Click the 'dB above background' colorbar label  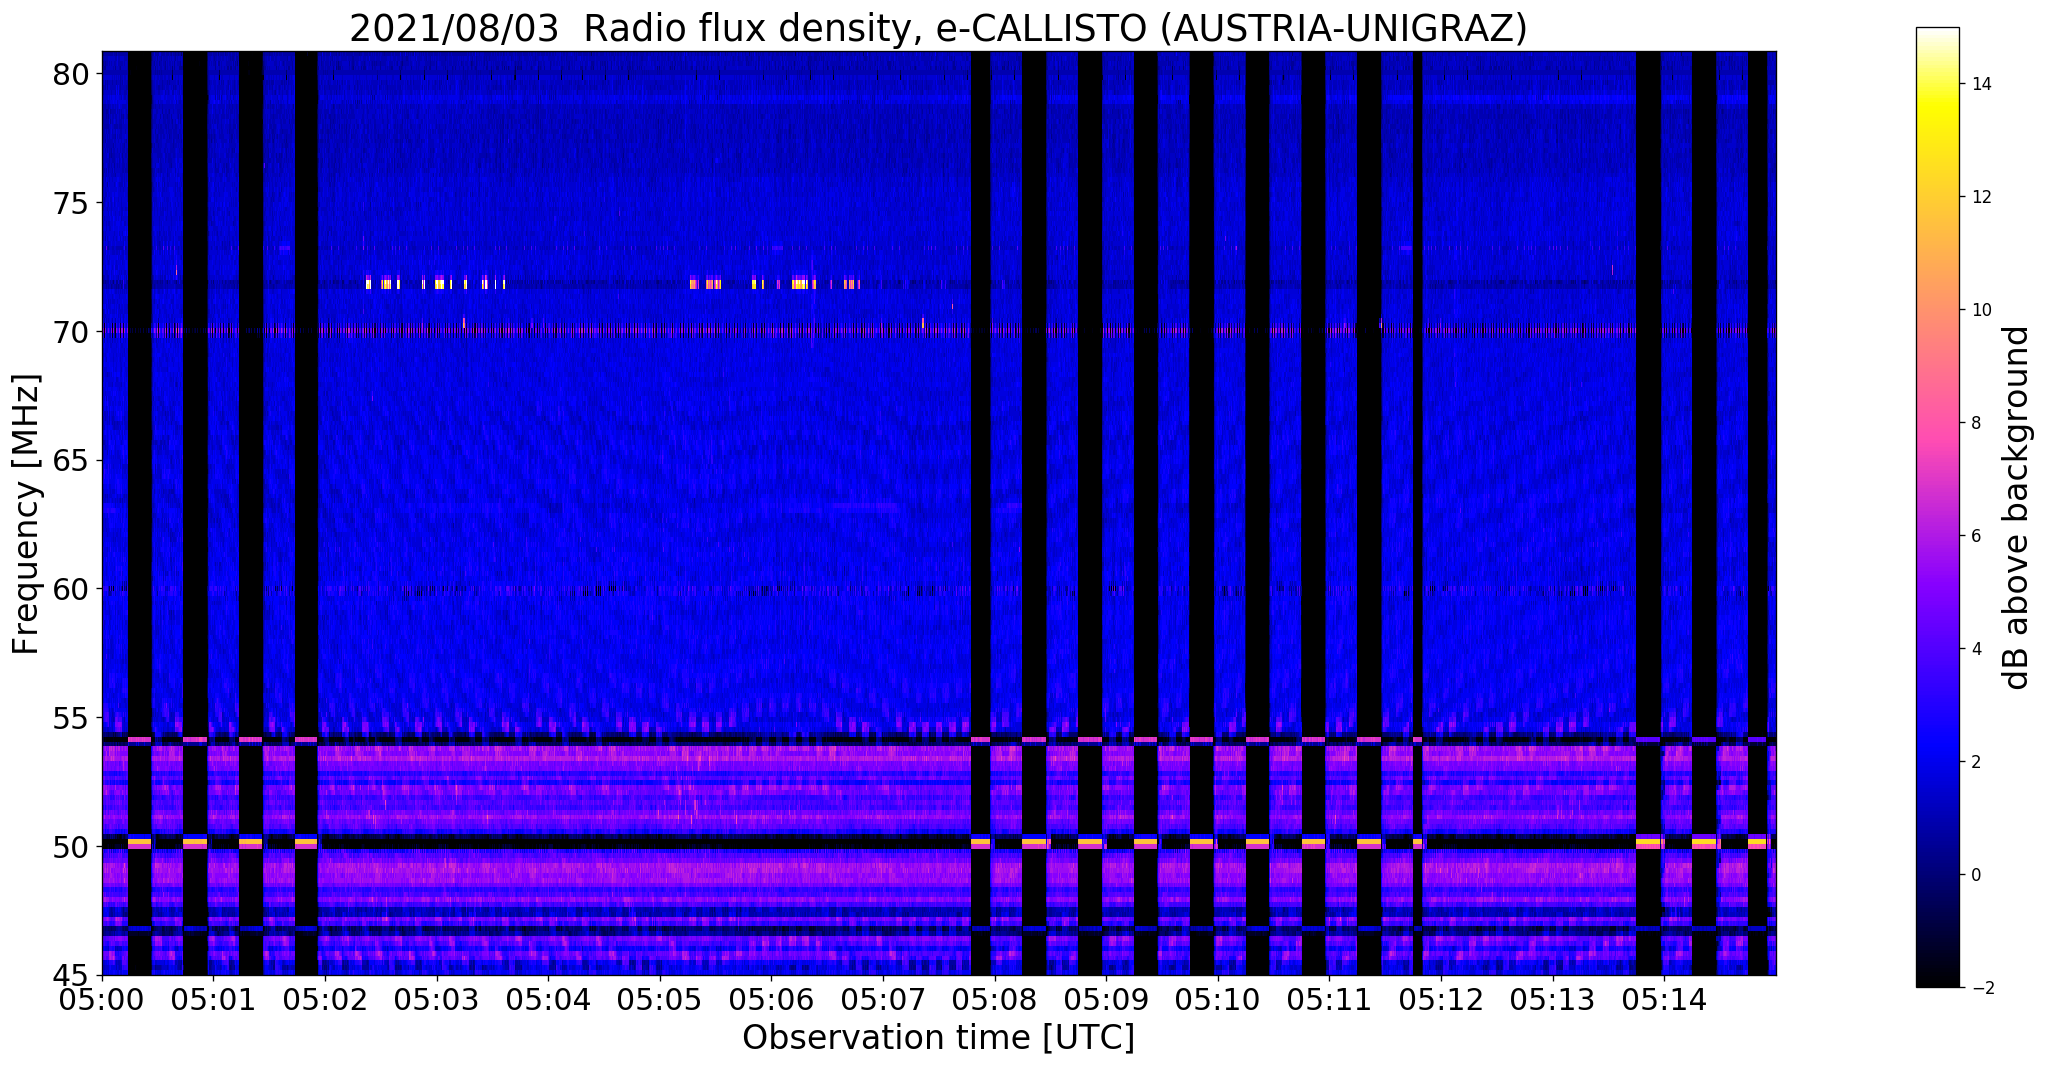(2017, 507)
